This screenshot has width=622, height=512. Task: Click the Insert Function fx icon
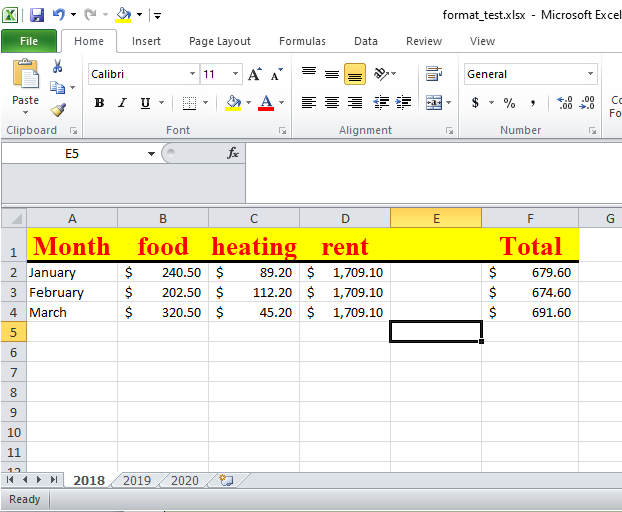click(x=233, y=153)
